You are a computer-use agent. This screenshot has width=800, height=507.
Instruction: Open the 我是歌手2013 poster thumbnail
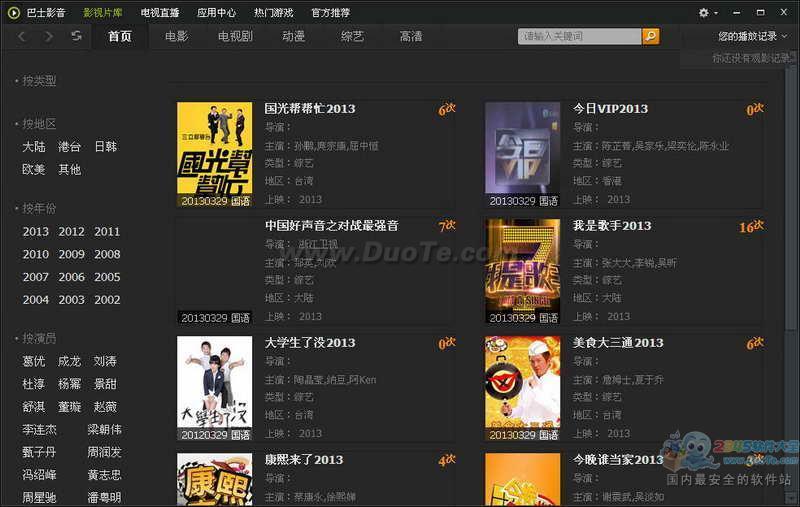[x=522, y=271]
